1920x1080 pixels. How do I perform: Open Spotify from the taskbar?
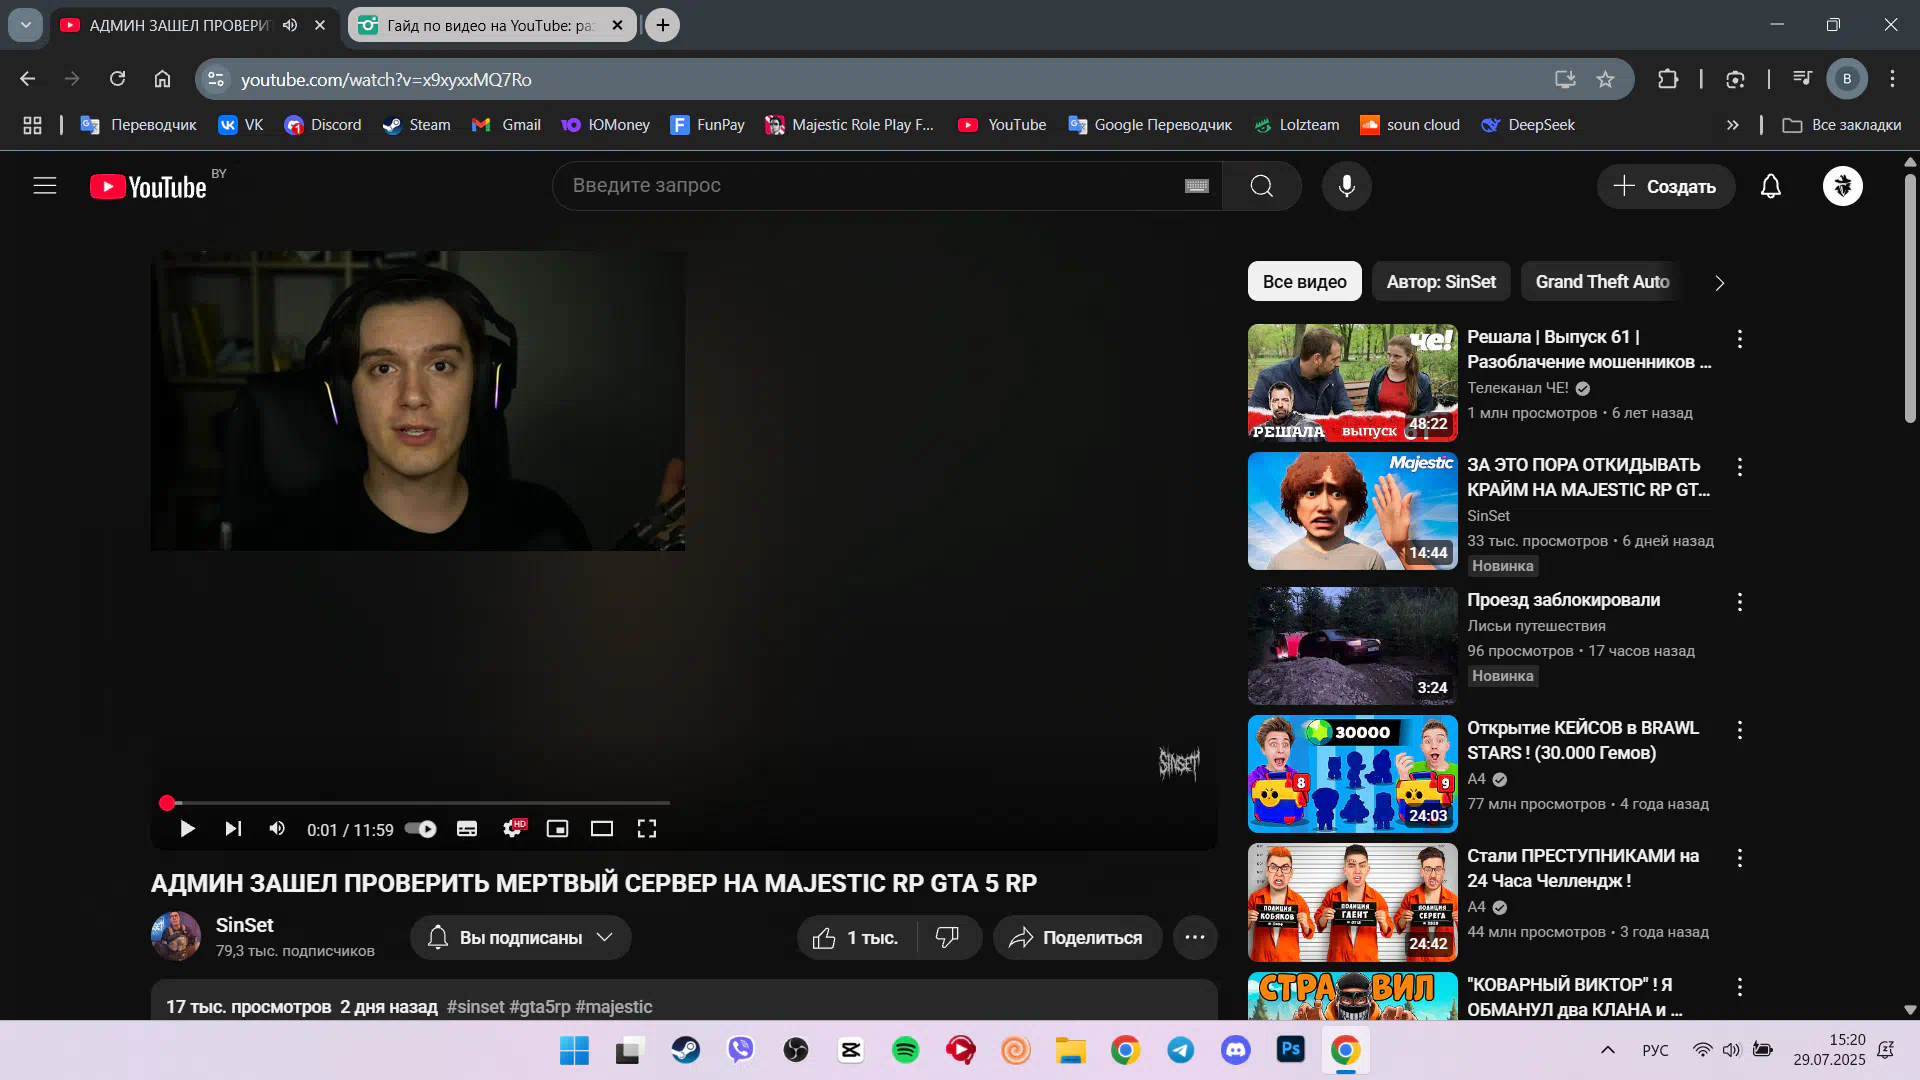pyautogui.click(x=905, y=1050)
